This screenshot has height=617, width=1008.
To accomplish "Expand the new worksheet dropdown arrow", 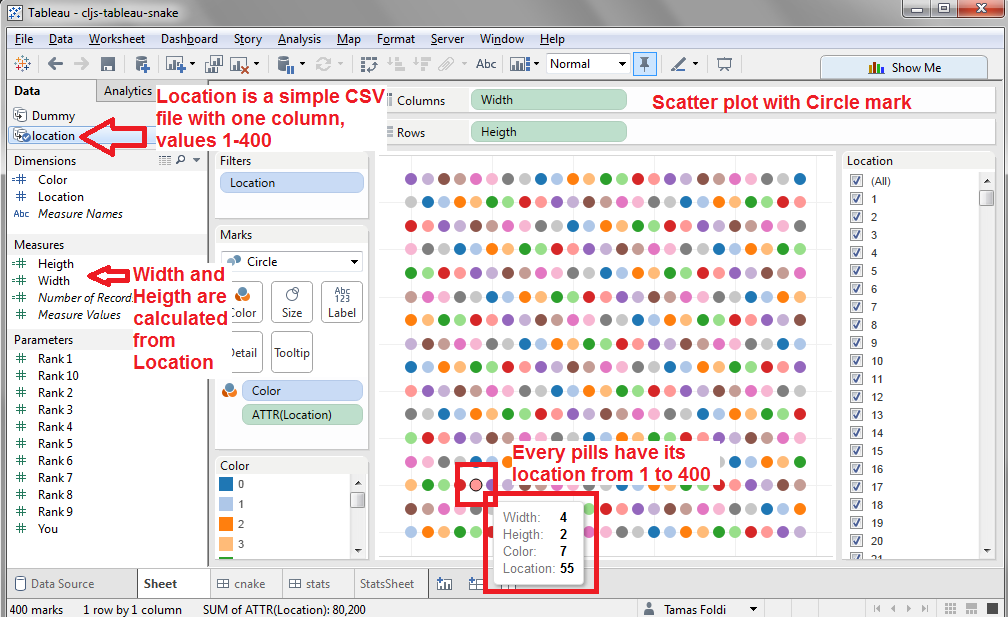I will [x=192, y=64].
